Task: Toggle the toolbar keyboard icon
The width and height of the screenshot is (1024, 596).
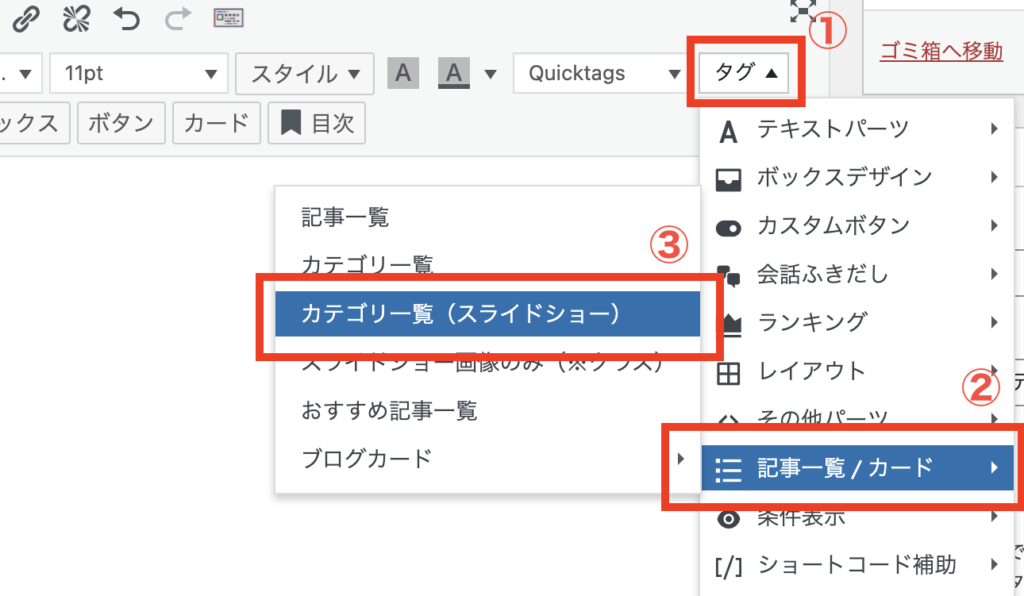Action: [230, 17]
